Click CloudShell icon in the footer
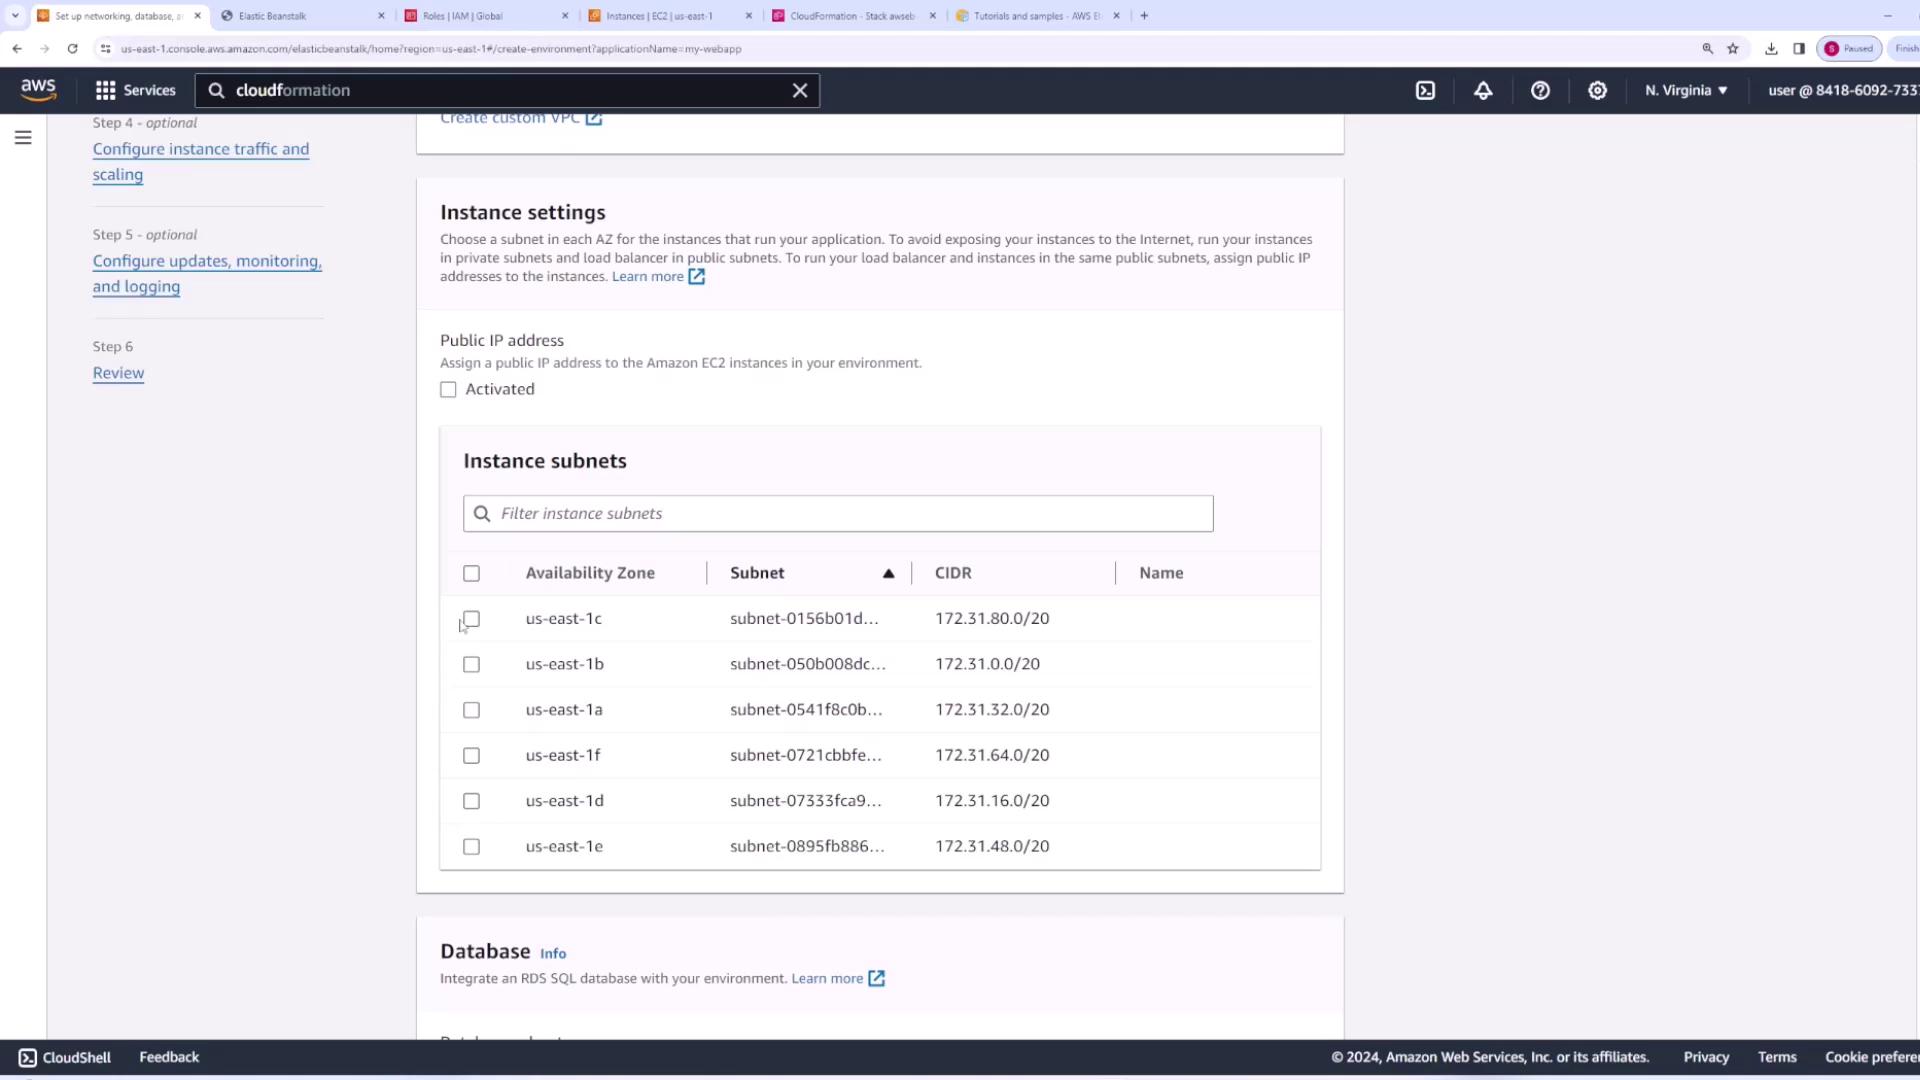 click(x=28, y=1057)
